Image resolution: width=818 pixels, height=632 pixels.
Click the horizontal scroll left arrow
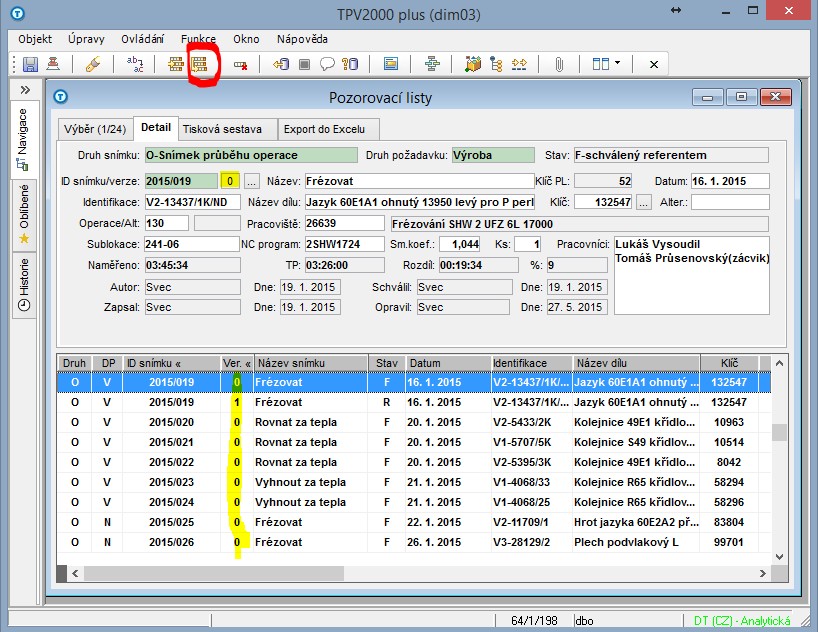click(75, 573)
